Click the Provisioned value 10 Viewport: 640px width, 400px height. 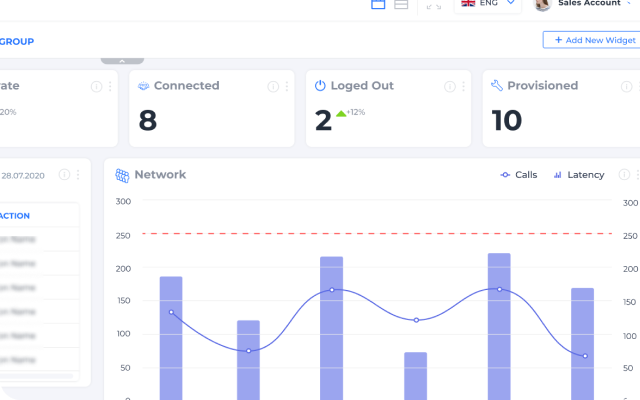(507, 120)
